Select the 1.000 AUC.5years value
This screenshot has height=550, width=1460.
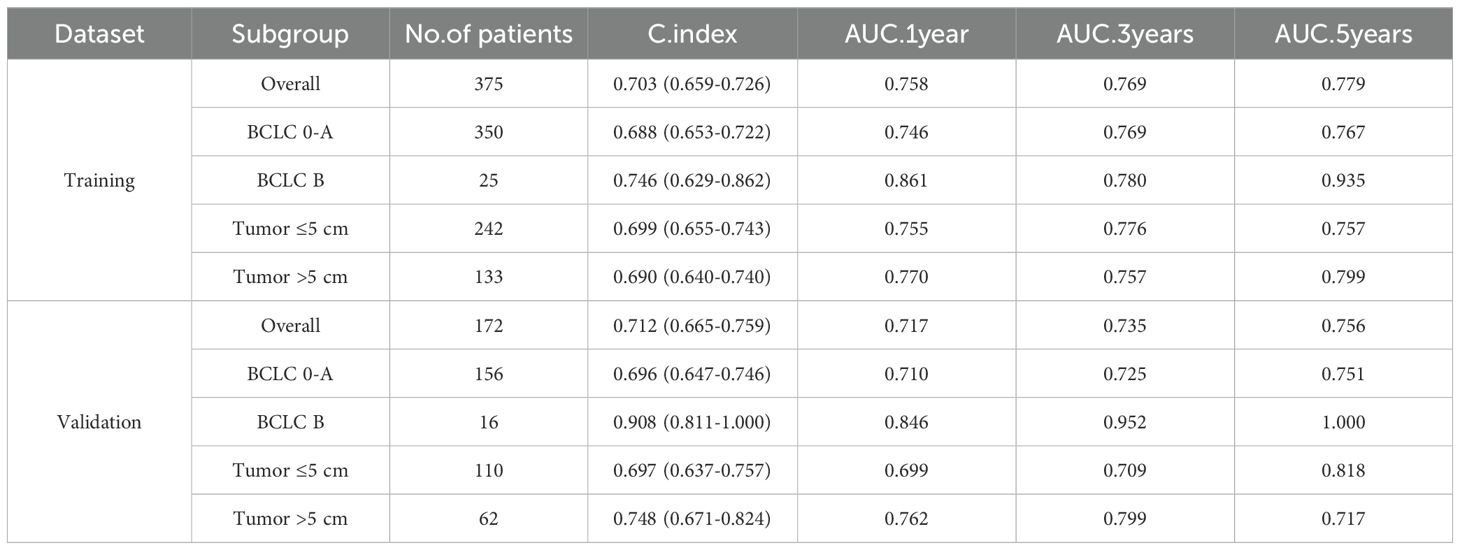click(x=1344, y=422)
